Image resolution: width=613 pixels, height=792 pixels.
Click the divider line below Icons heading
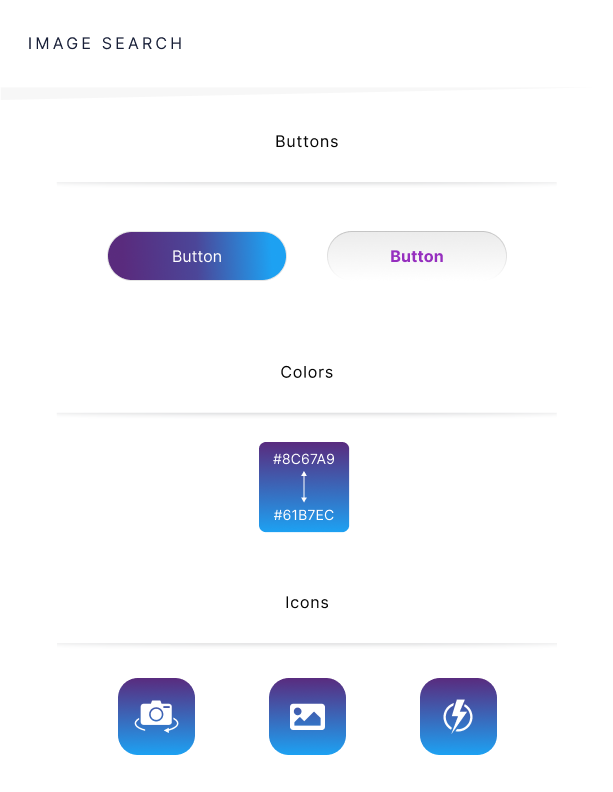tap(307, 644)
